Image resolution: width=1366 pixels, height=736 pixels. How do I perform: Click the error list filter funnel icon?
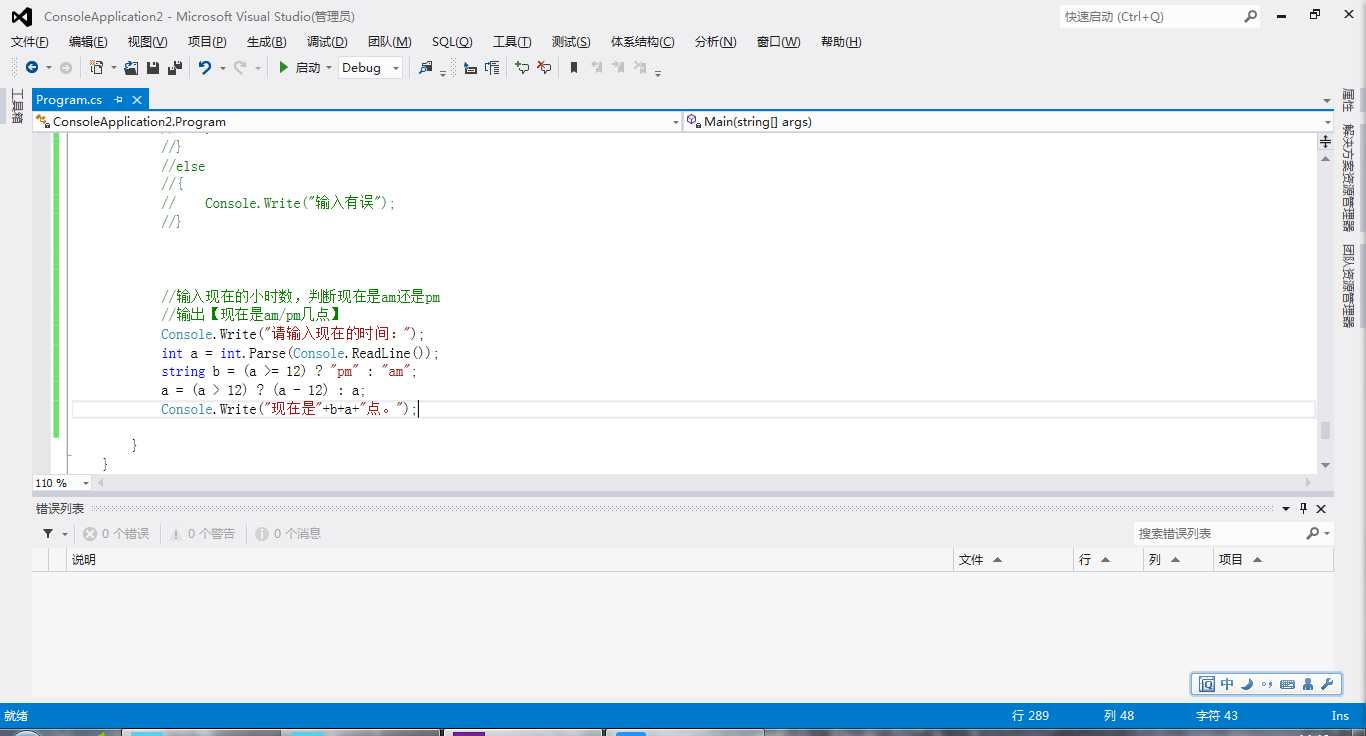tap(48, 534)
